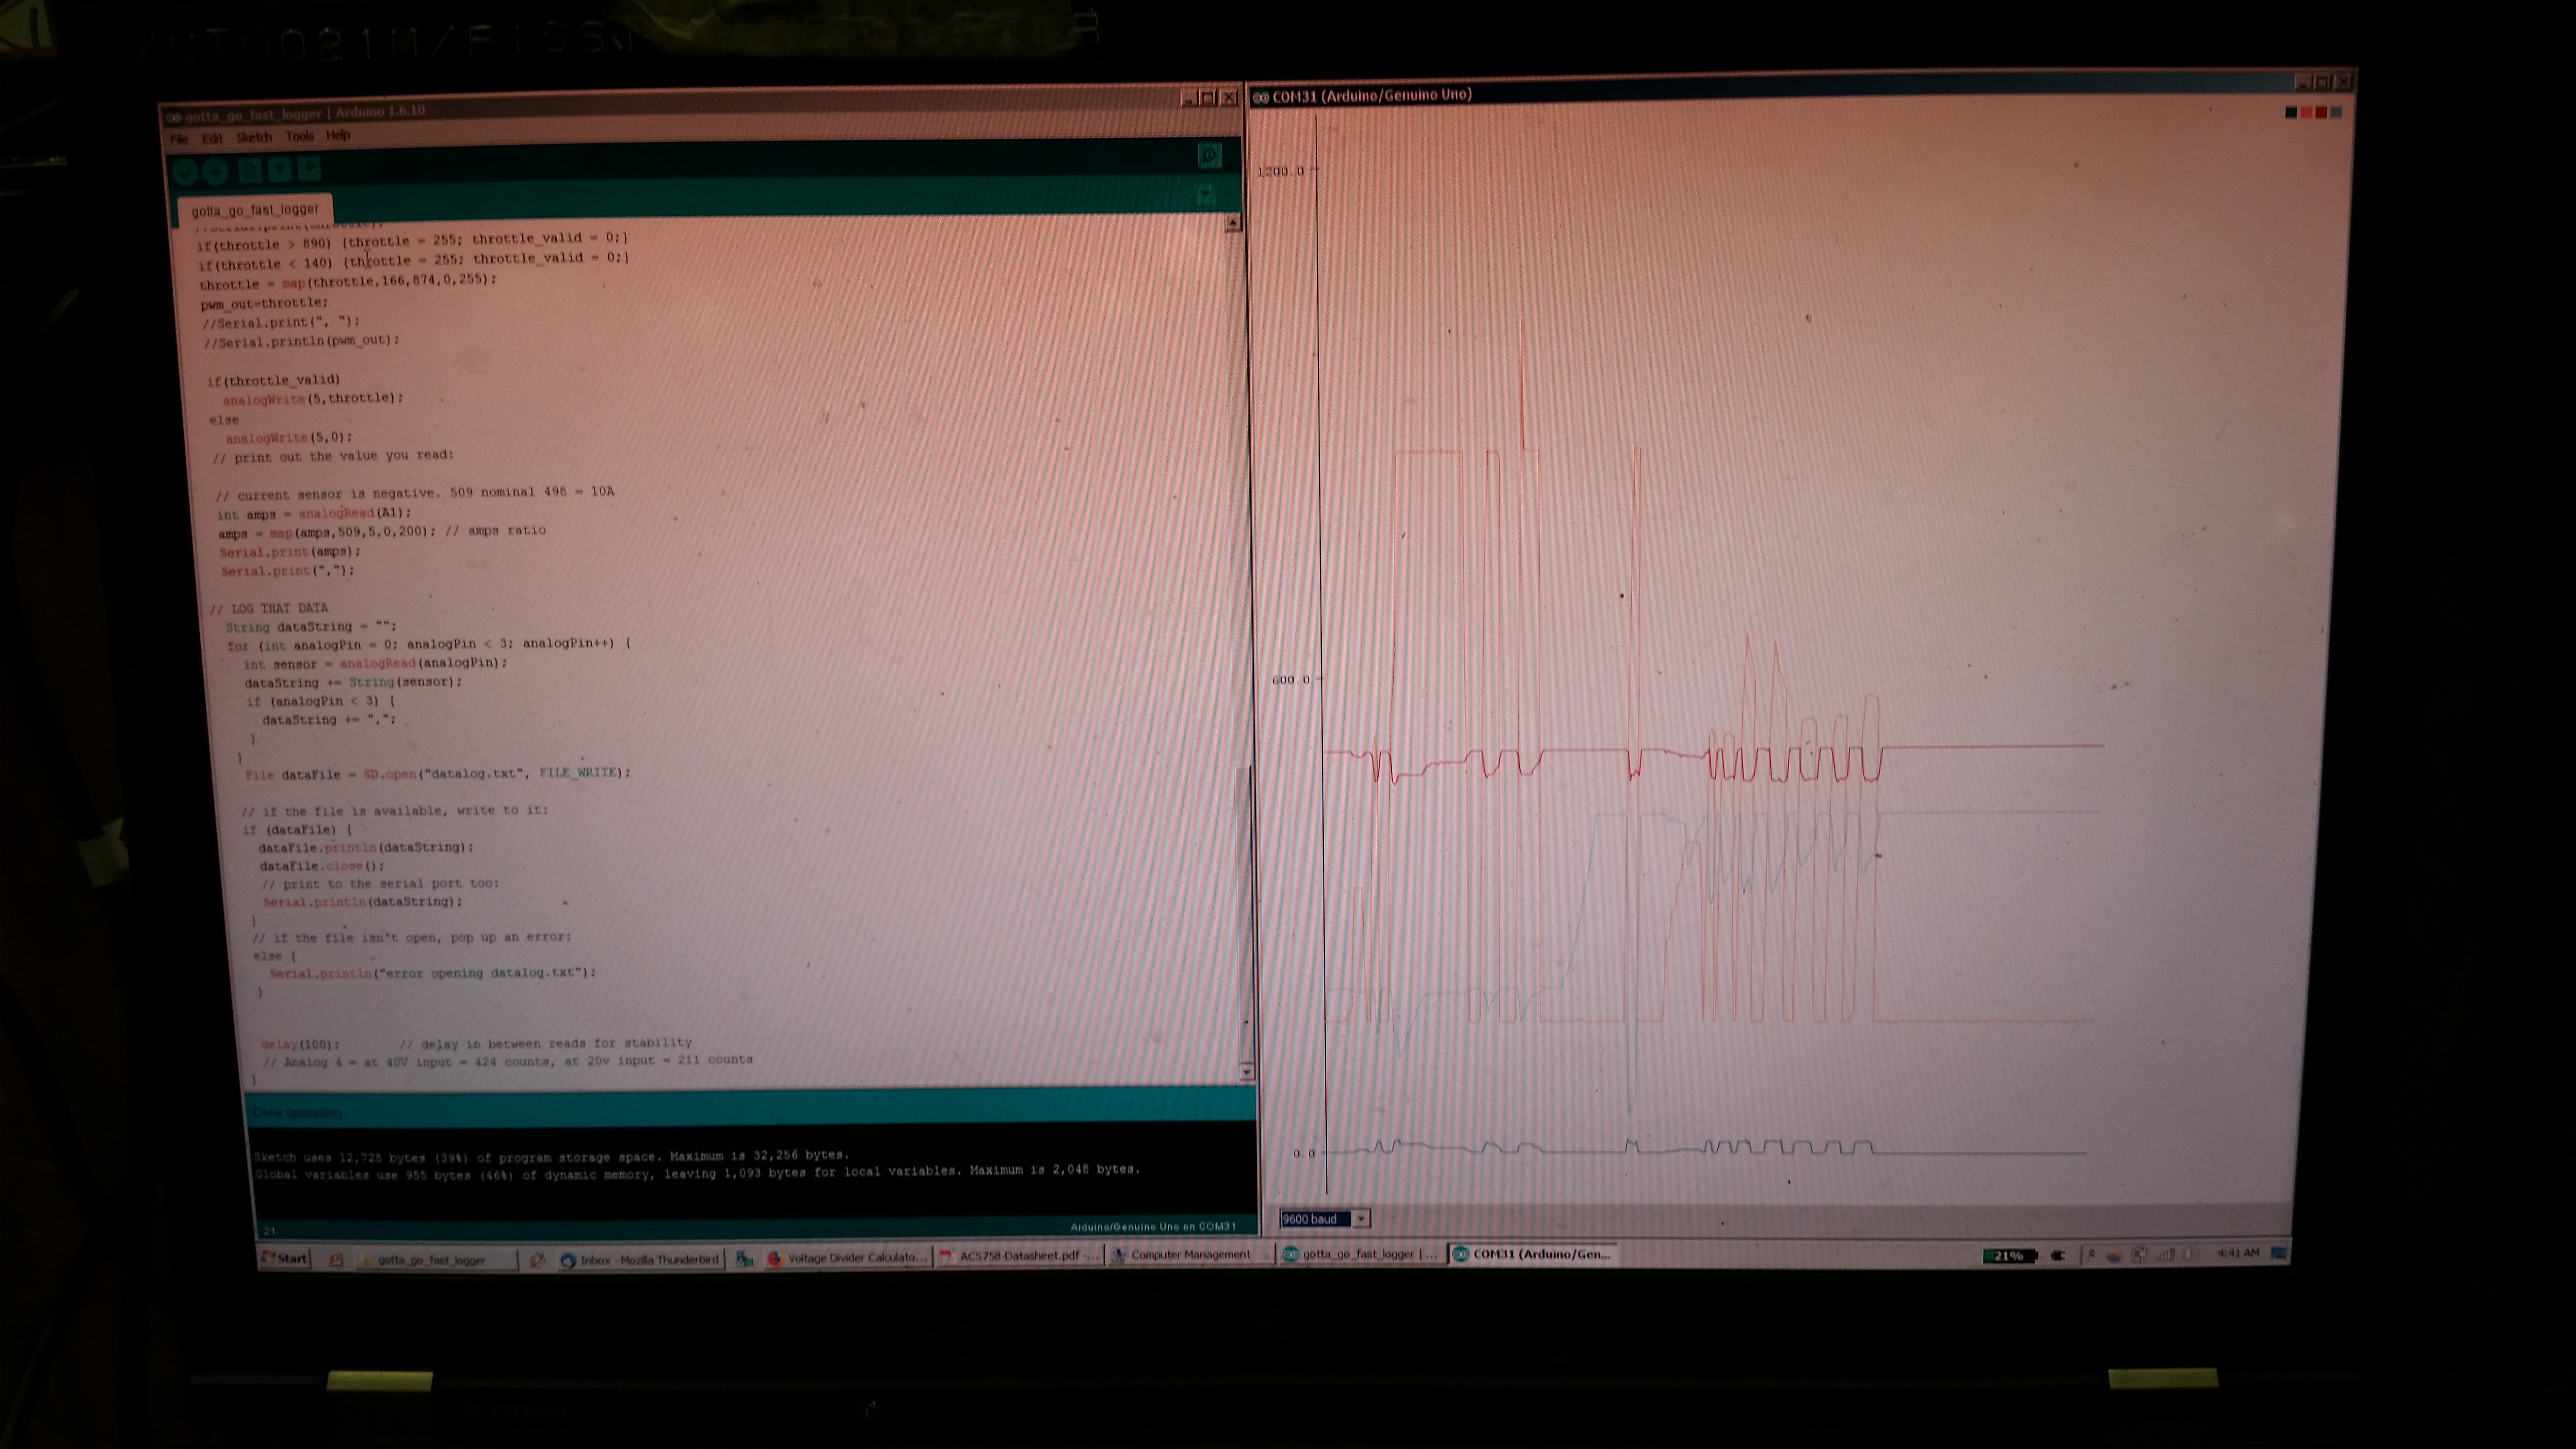This screenshot has height=1449, width=2576.
Task: Click the code line 'delay(100);'
Action: click(300, 1045)
